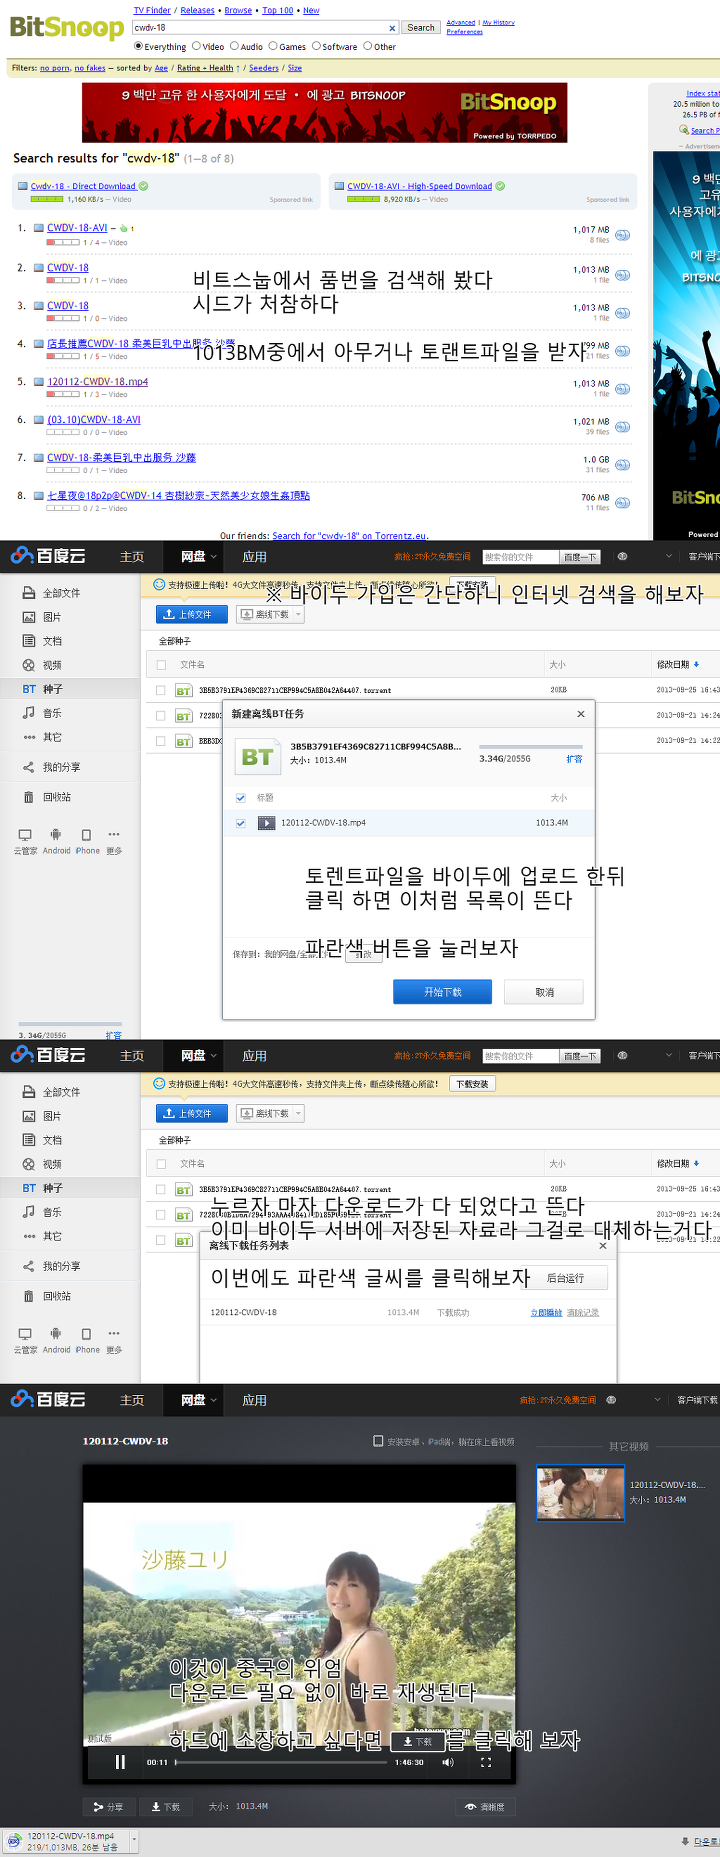Toggle the 标题 select-all checkbox in the BT dialog
Image resolution: width=720 pixels, height=1857 pixels.
(x=240, y=798)
